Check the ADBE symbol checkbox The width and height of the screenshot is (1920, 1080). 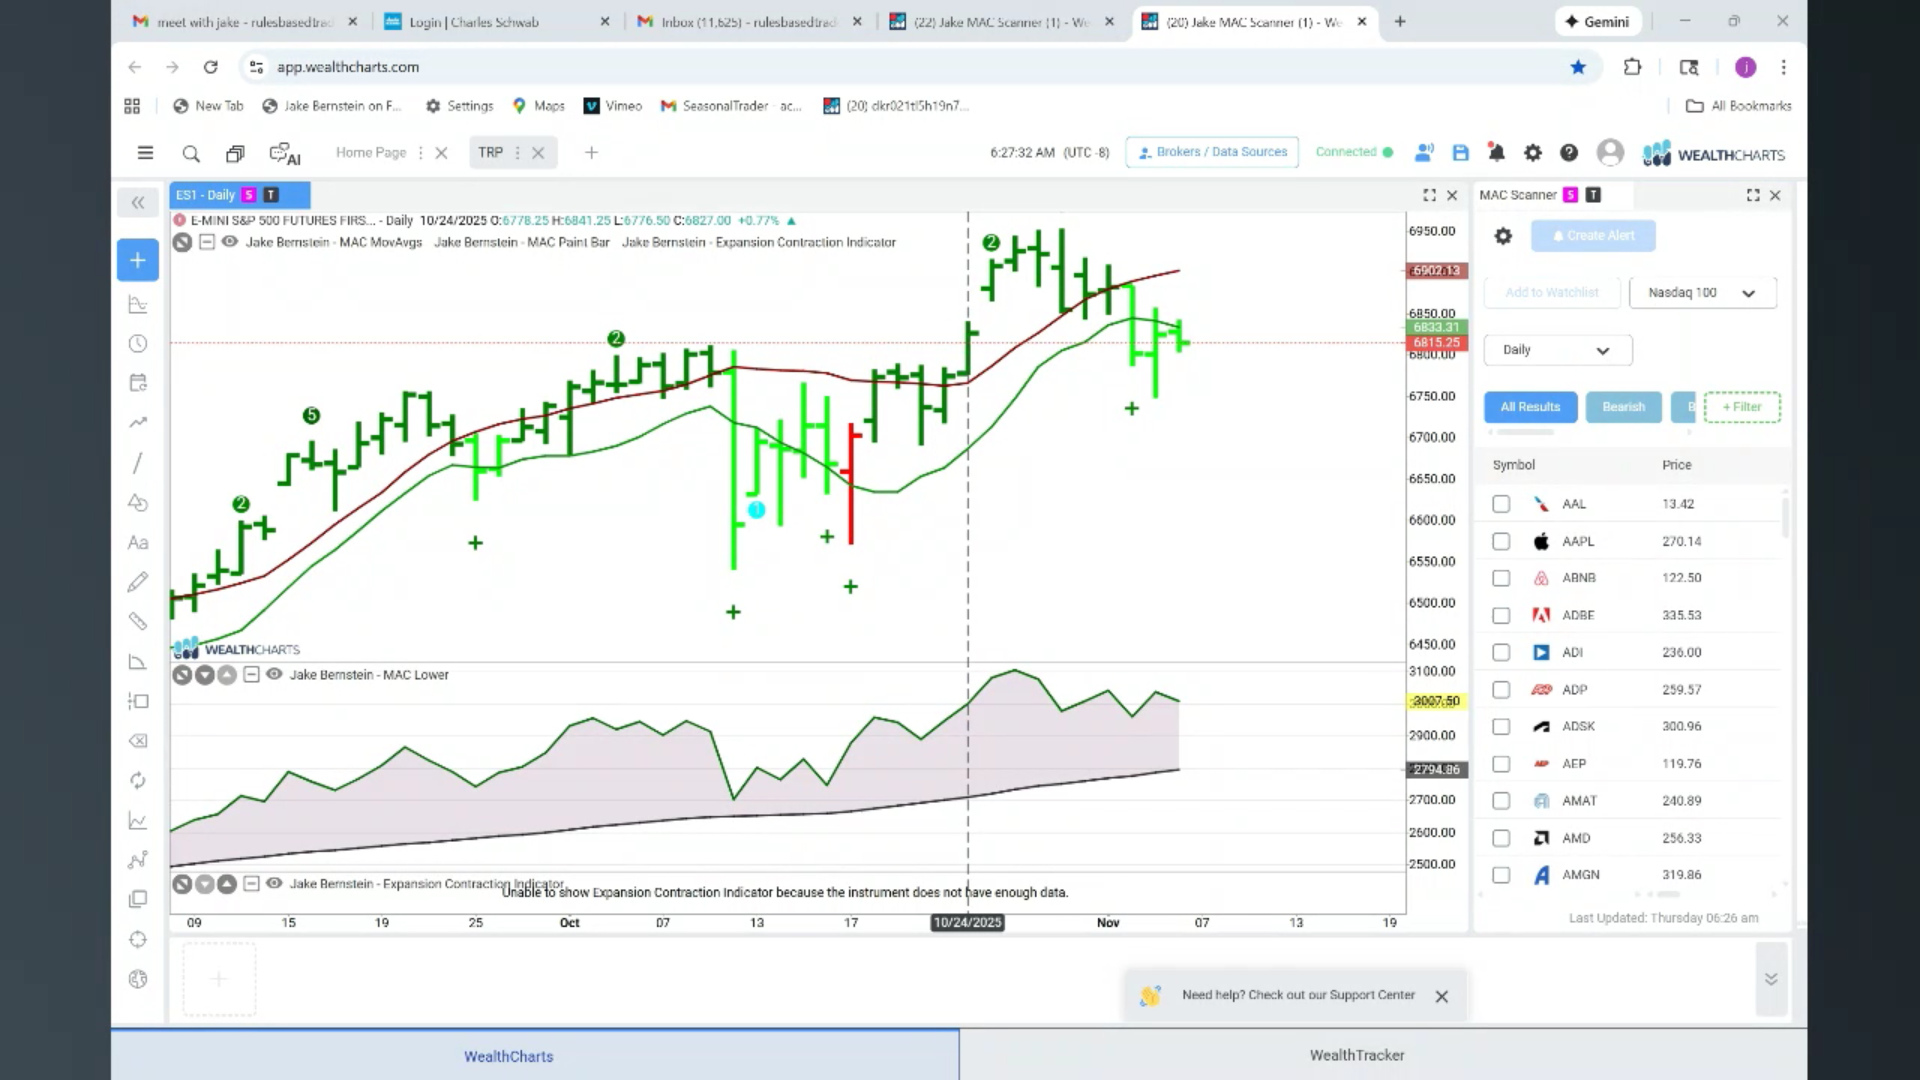(1501, 615)
